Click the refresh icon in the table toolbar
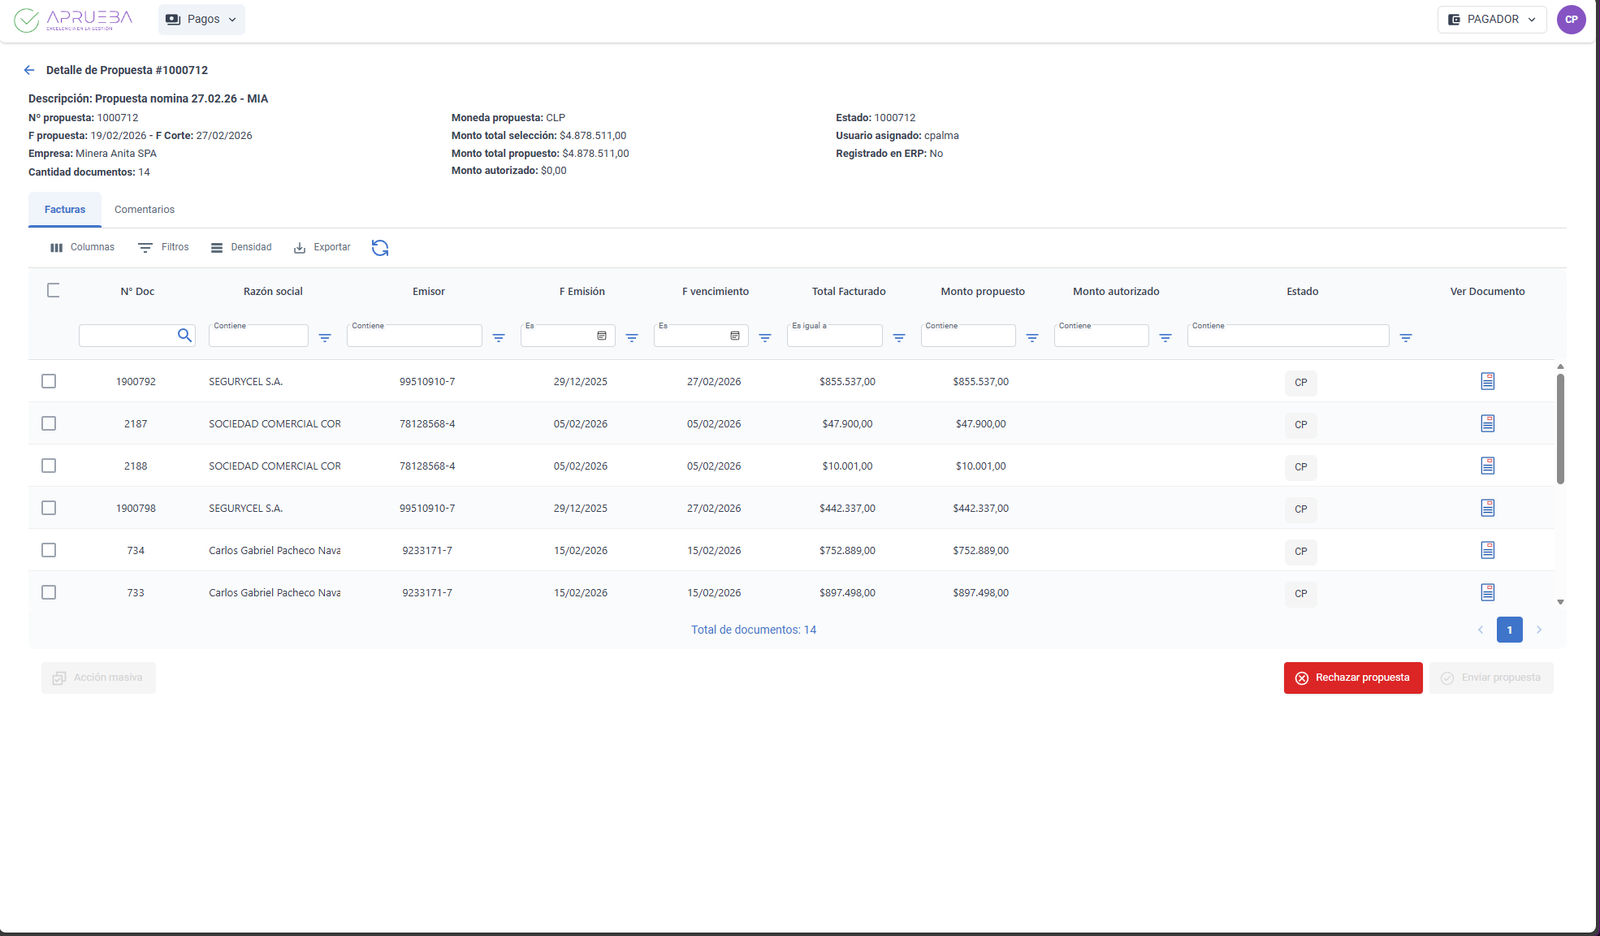The height and width of the screenshot is (936, 1600). tap(380, 248)
